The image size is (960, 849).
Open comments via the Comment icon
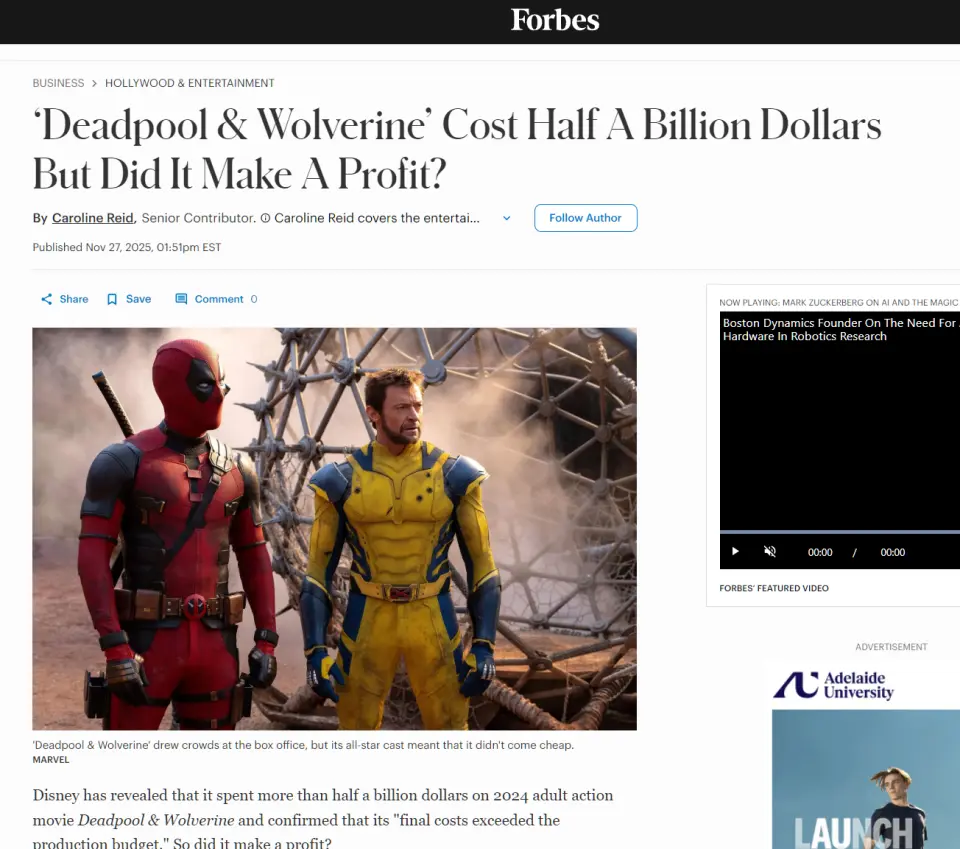(181, 299)
